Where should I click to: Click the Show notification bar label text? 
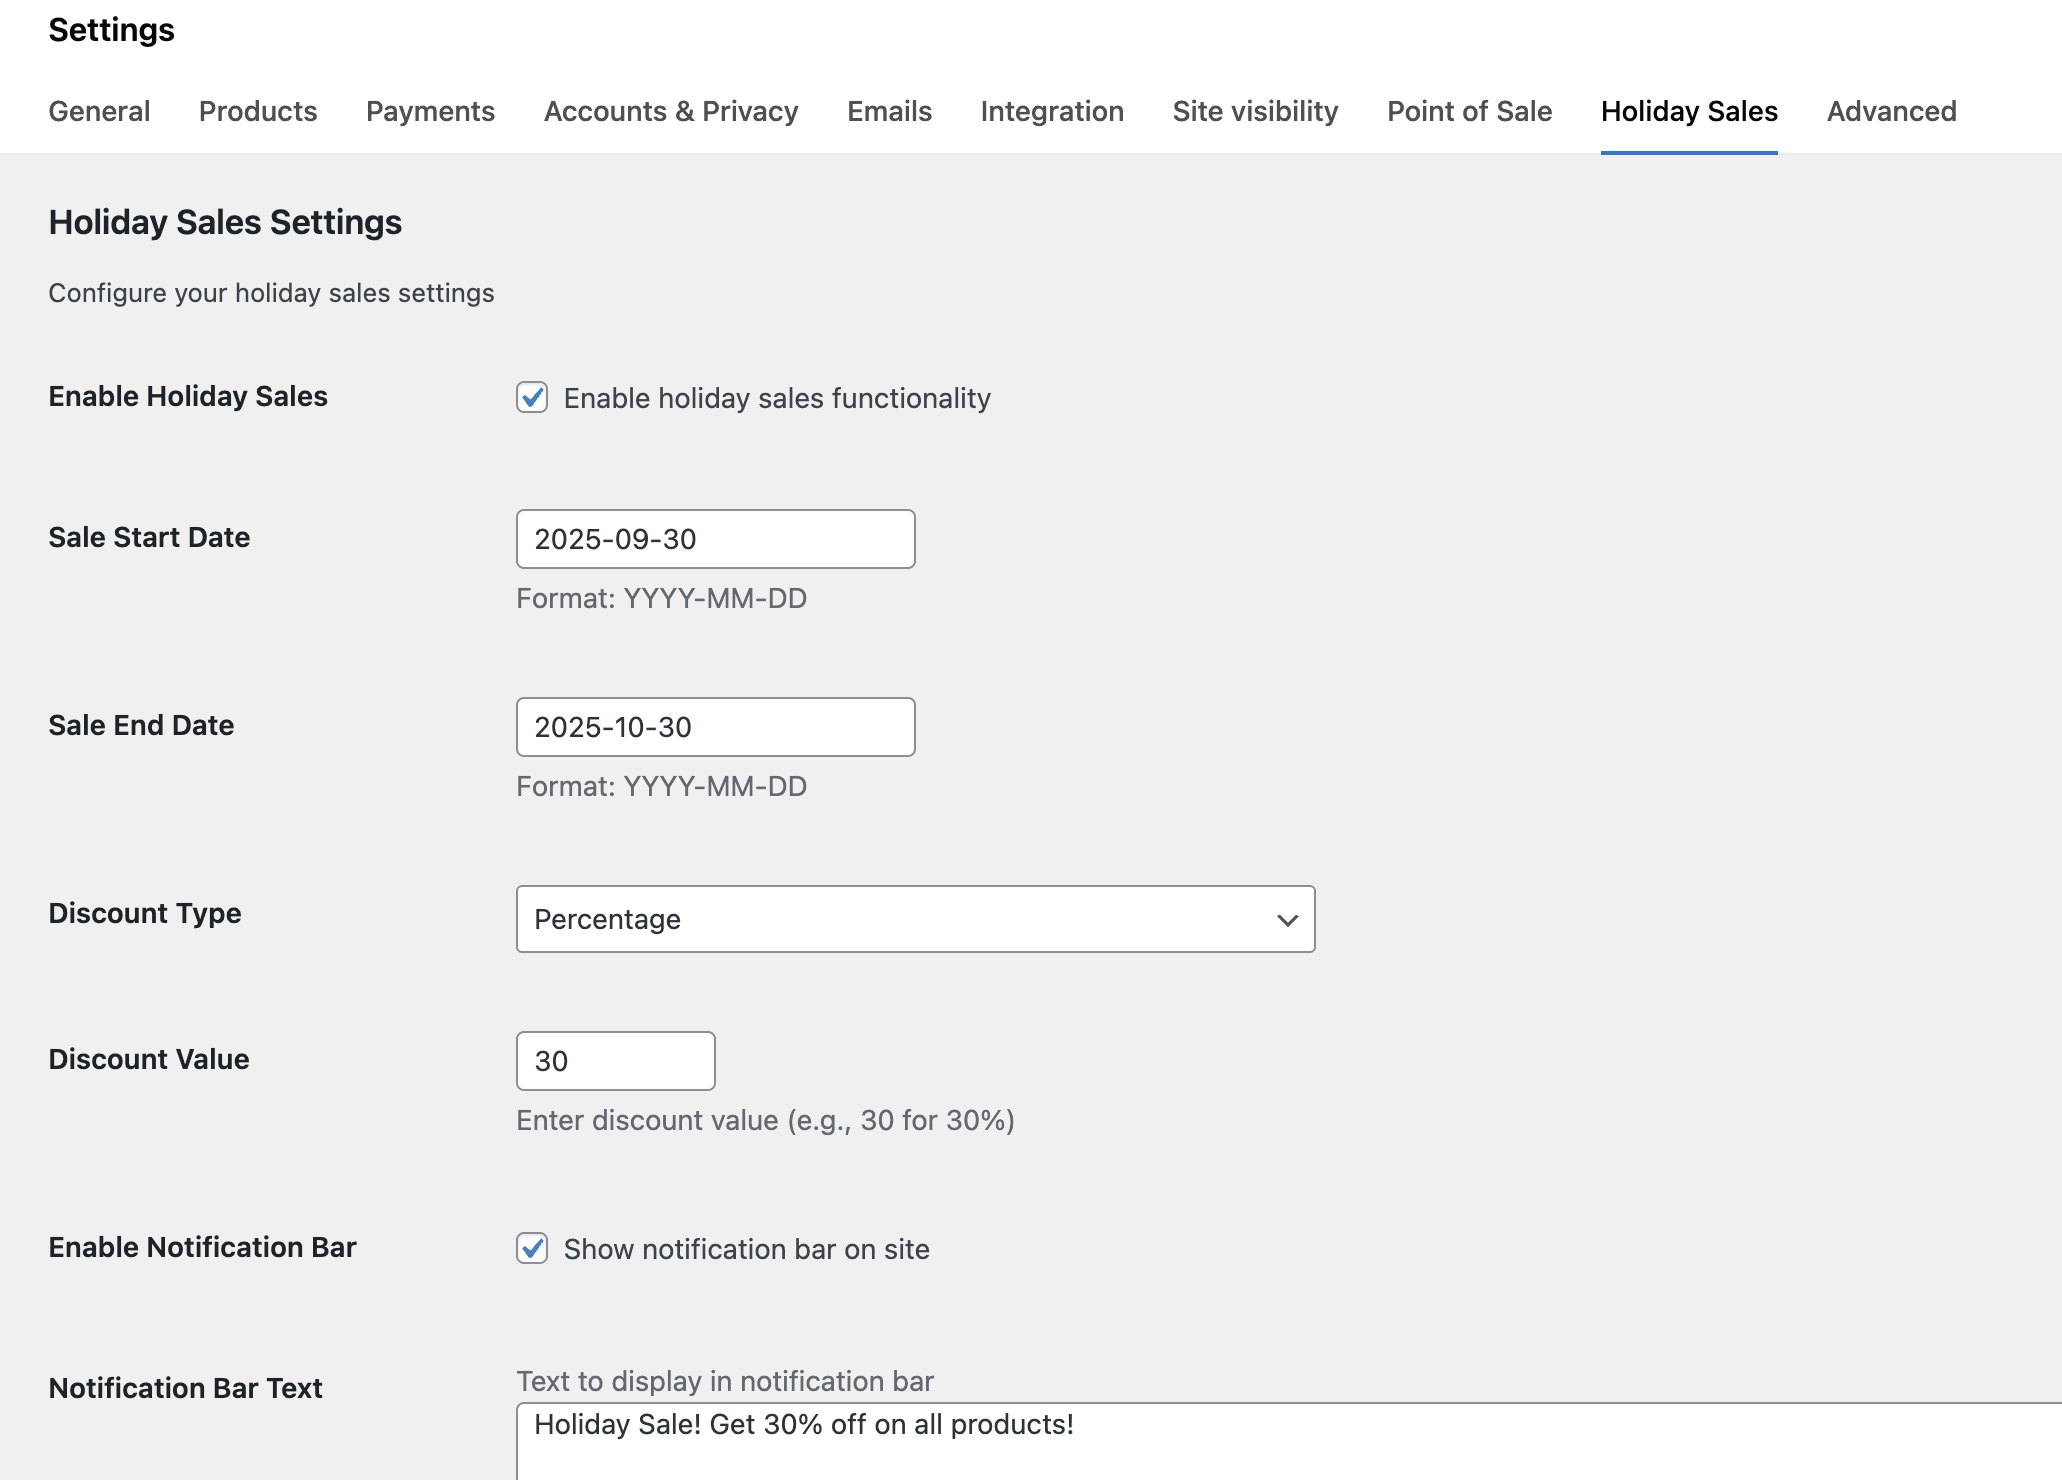(746, 1249)
